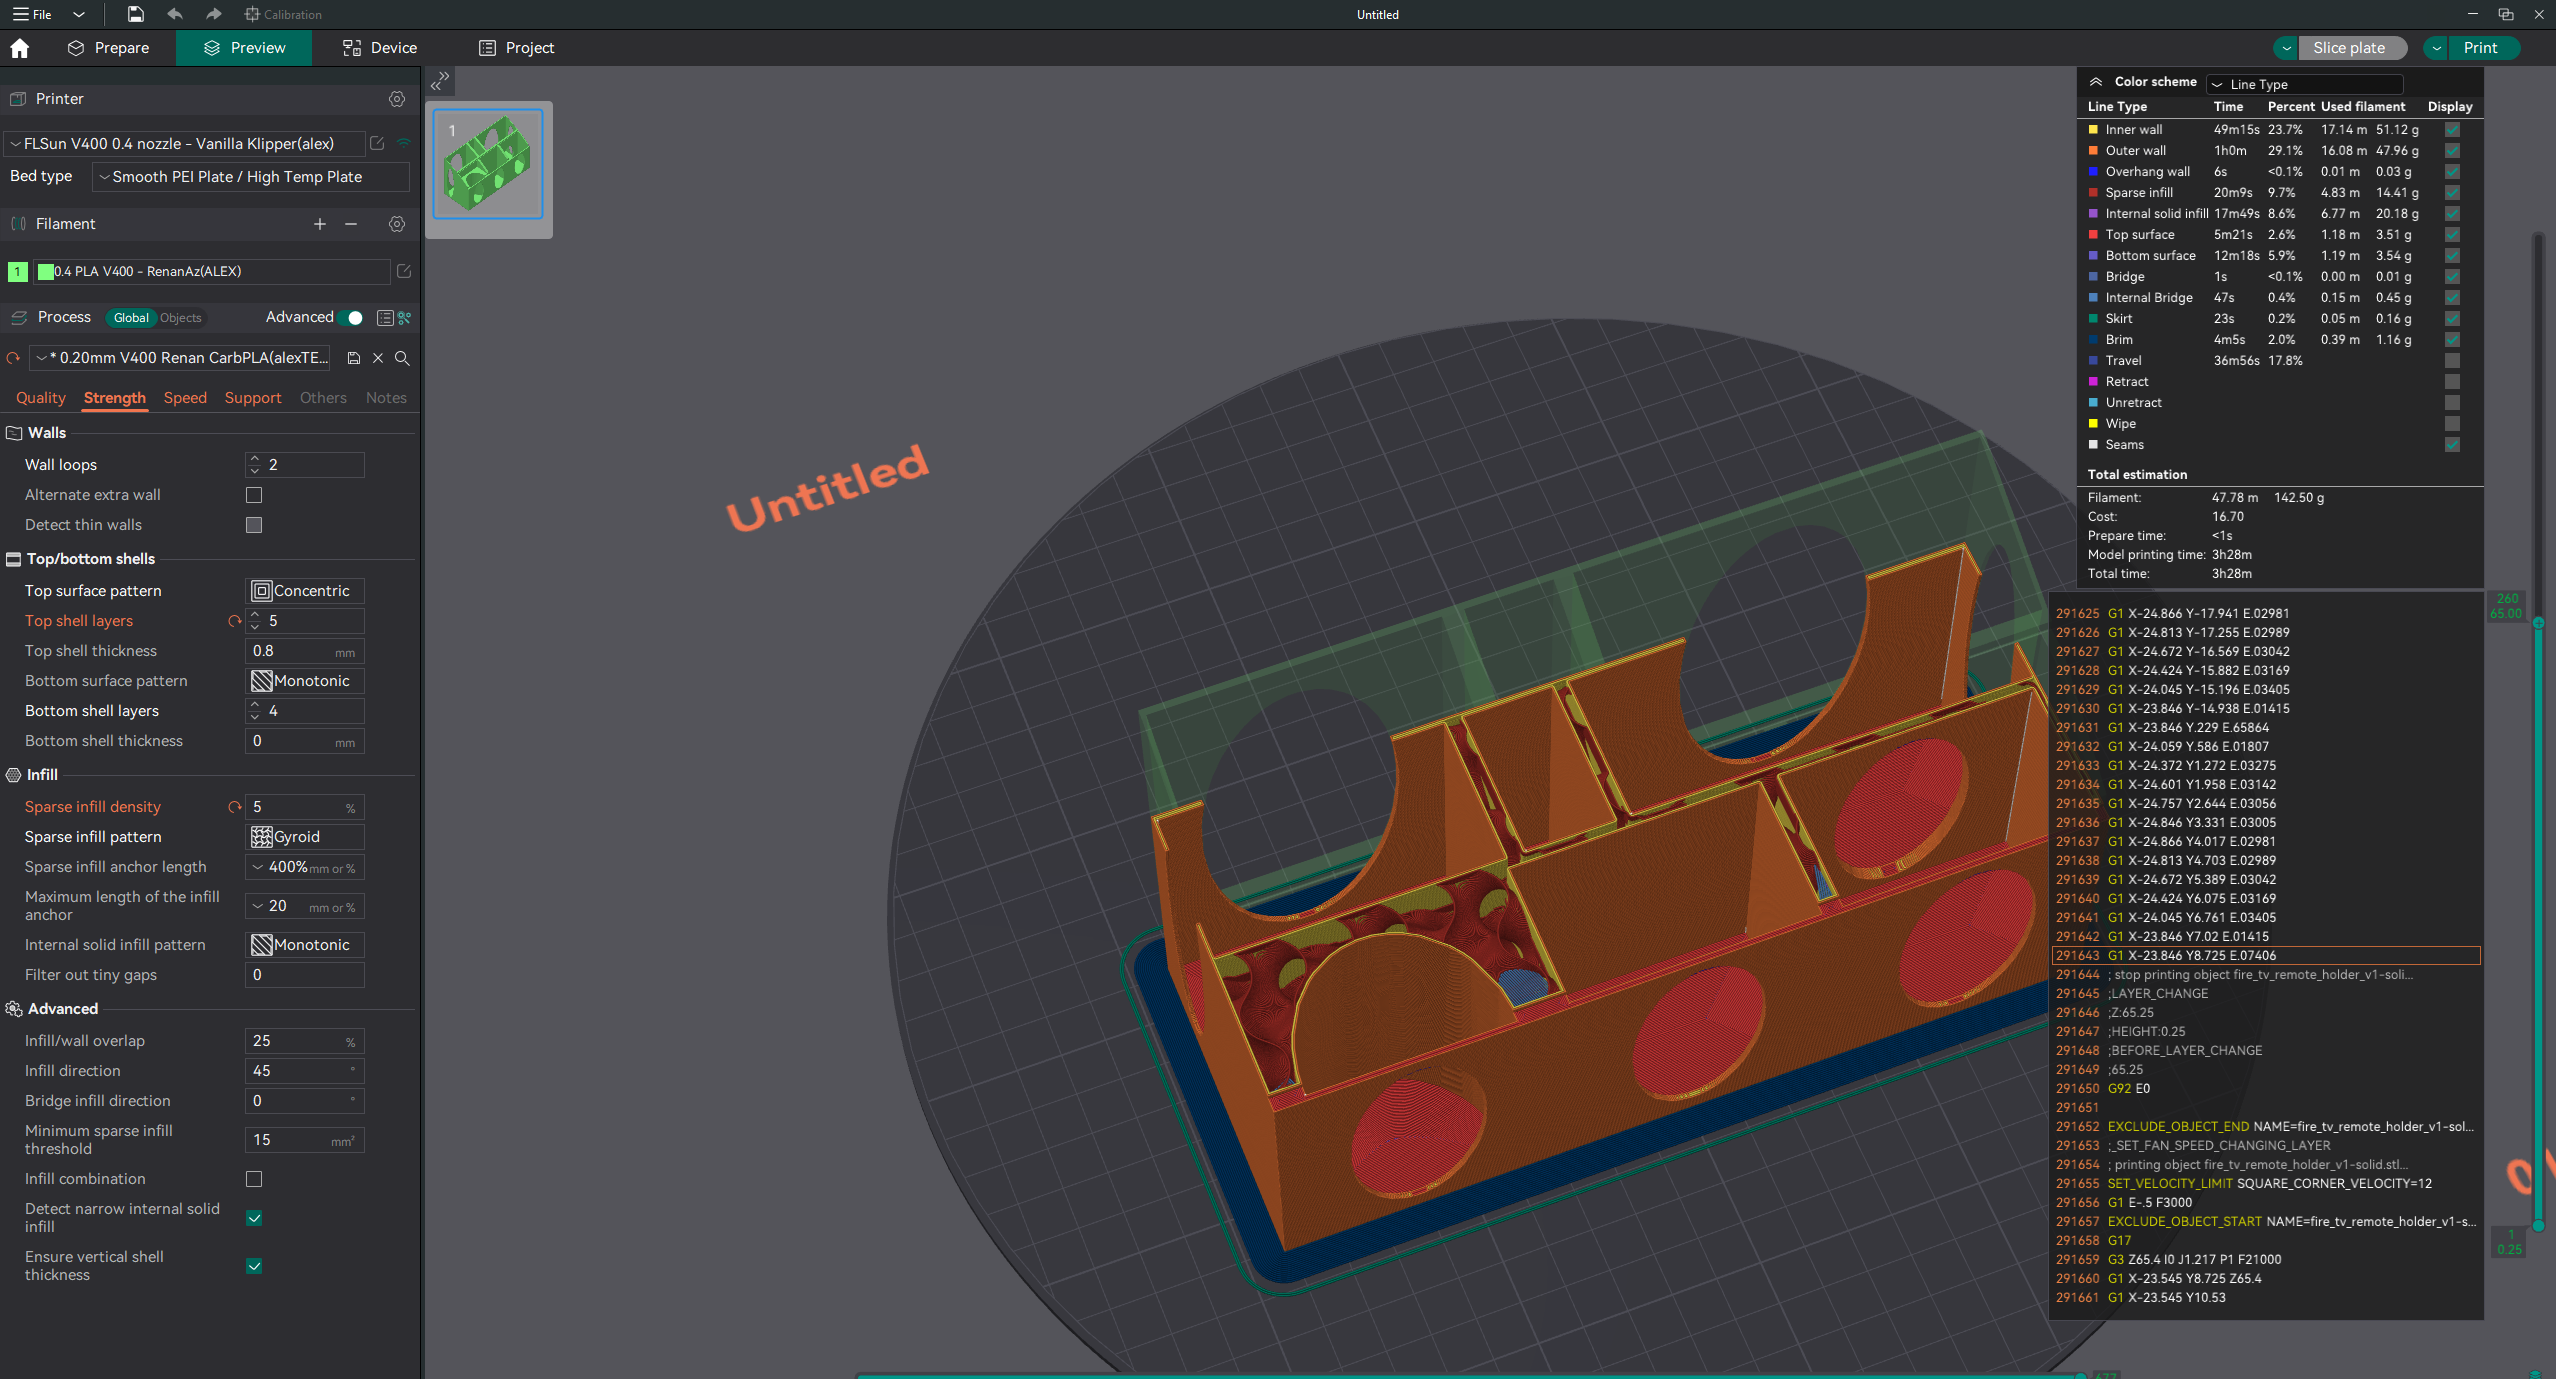Open printer settings gear icon
The image size is (2556, 1379).
397,99
